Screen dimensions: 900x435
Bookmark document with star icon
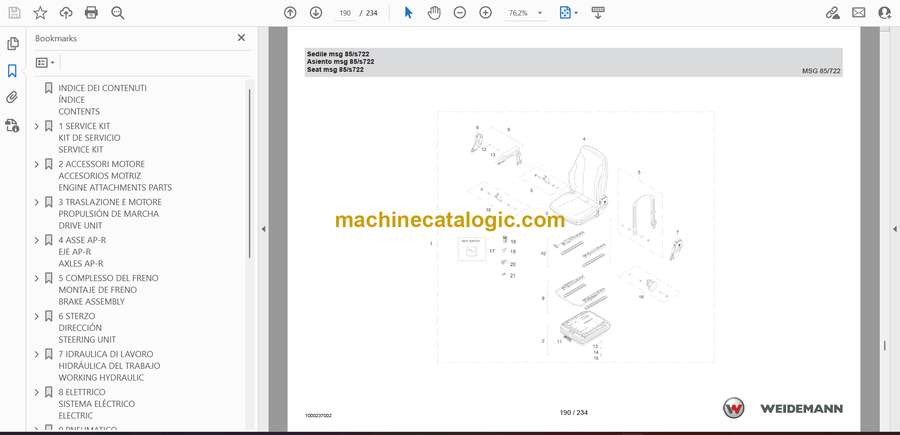(x=40, y=13)
